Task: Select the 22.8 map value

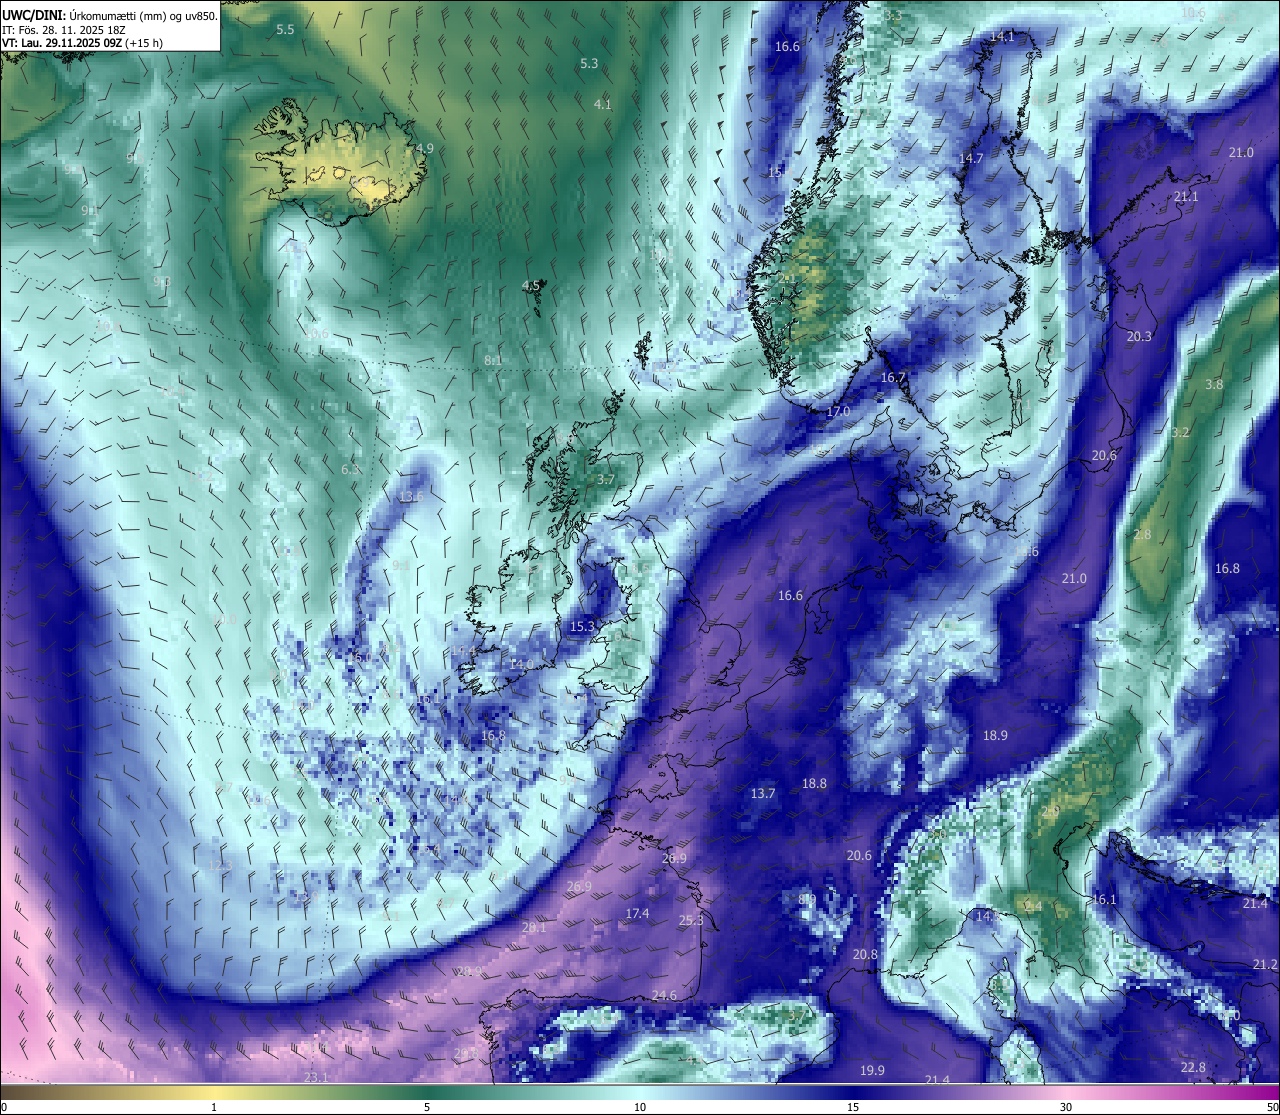Action: (1193, 1067)
